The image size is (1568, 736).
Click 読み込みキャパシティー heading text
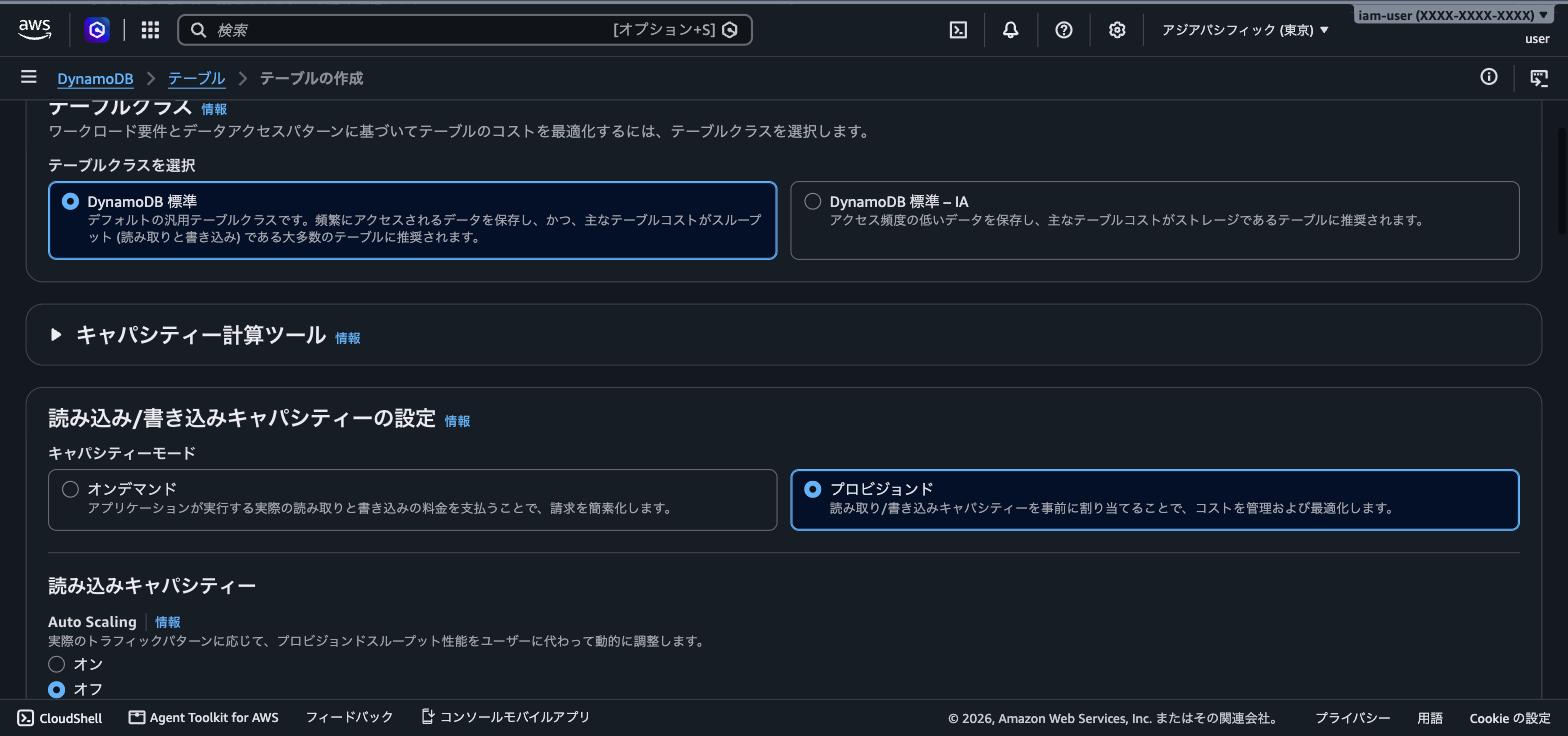(152, 585)
